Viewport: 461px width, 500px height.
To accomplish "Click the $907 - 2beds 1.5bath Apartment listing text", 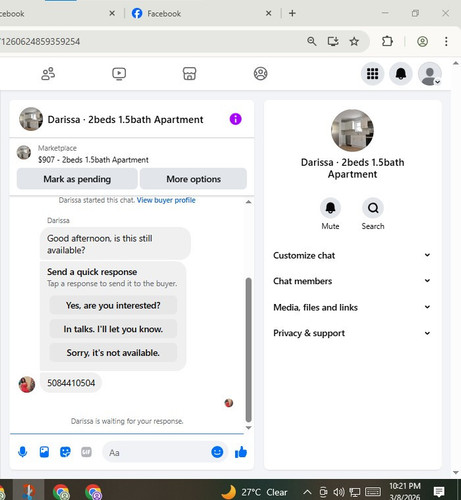I will click(x=93, y=160).
